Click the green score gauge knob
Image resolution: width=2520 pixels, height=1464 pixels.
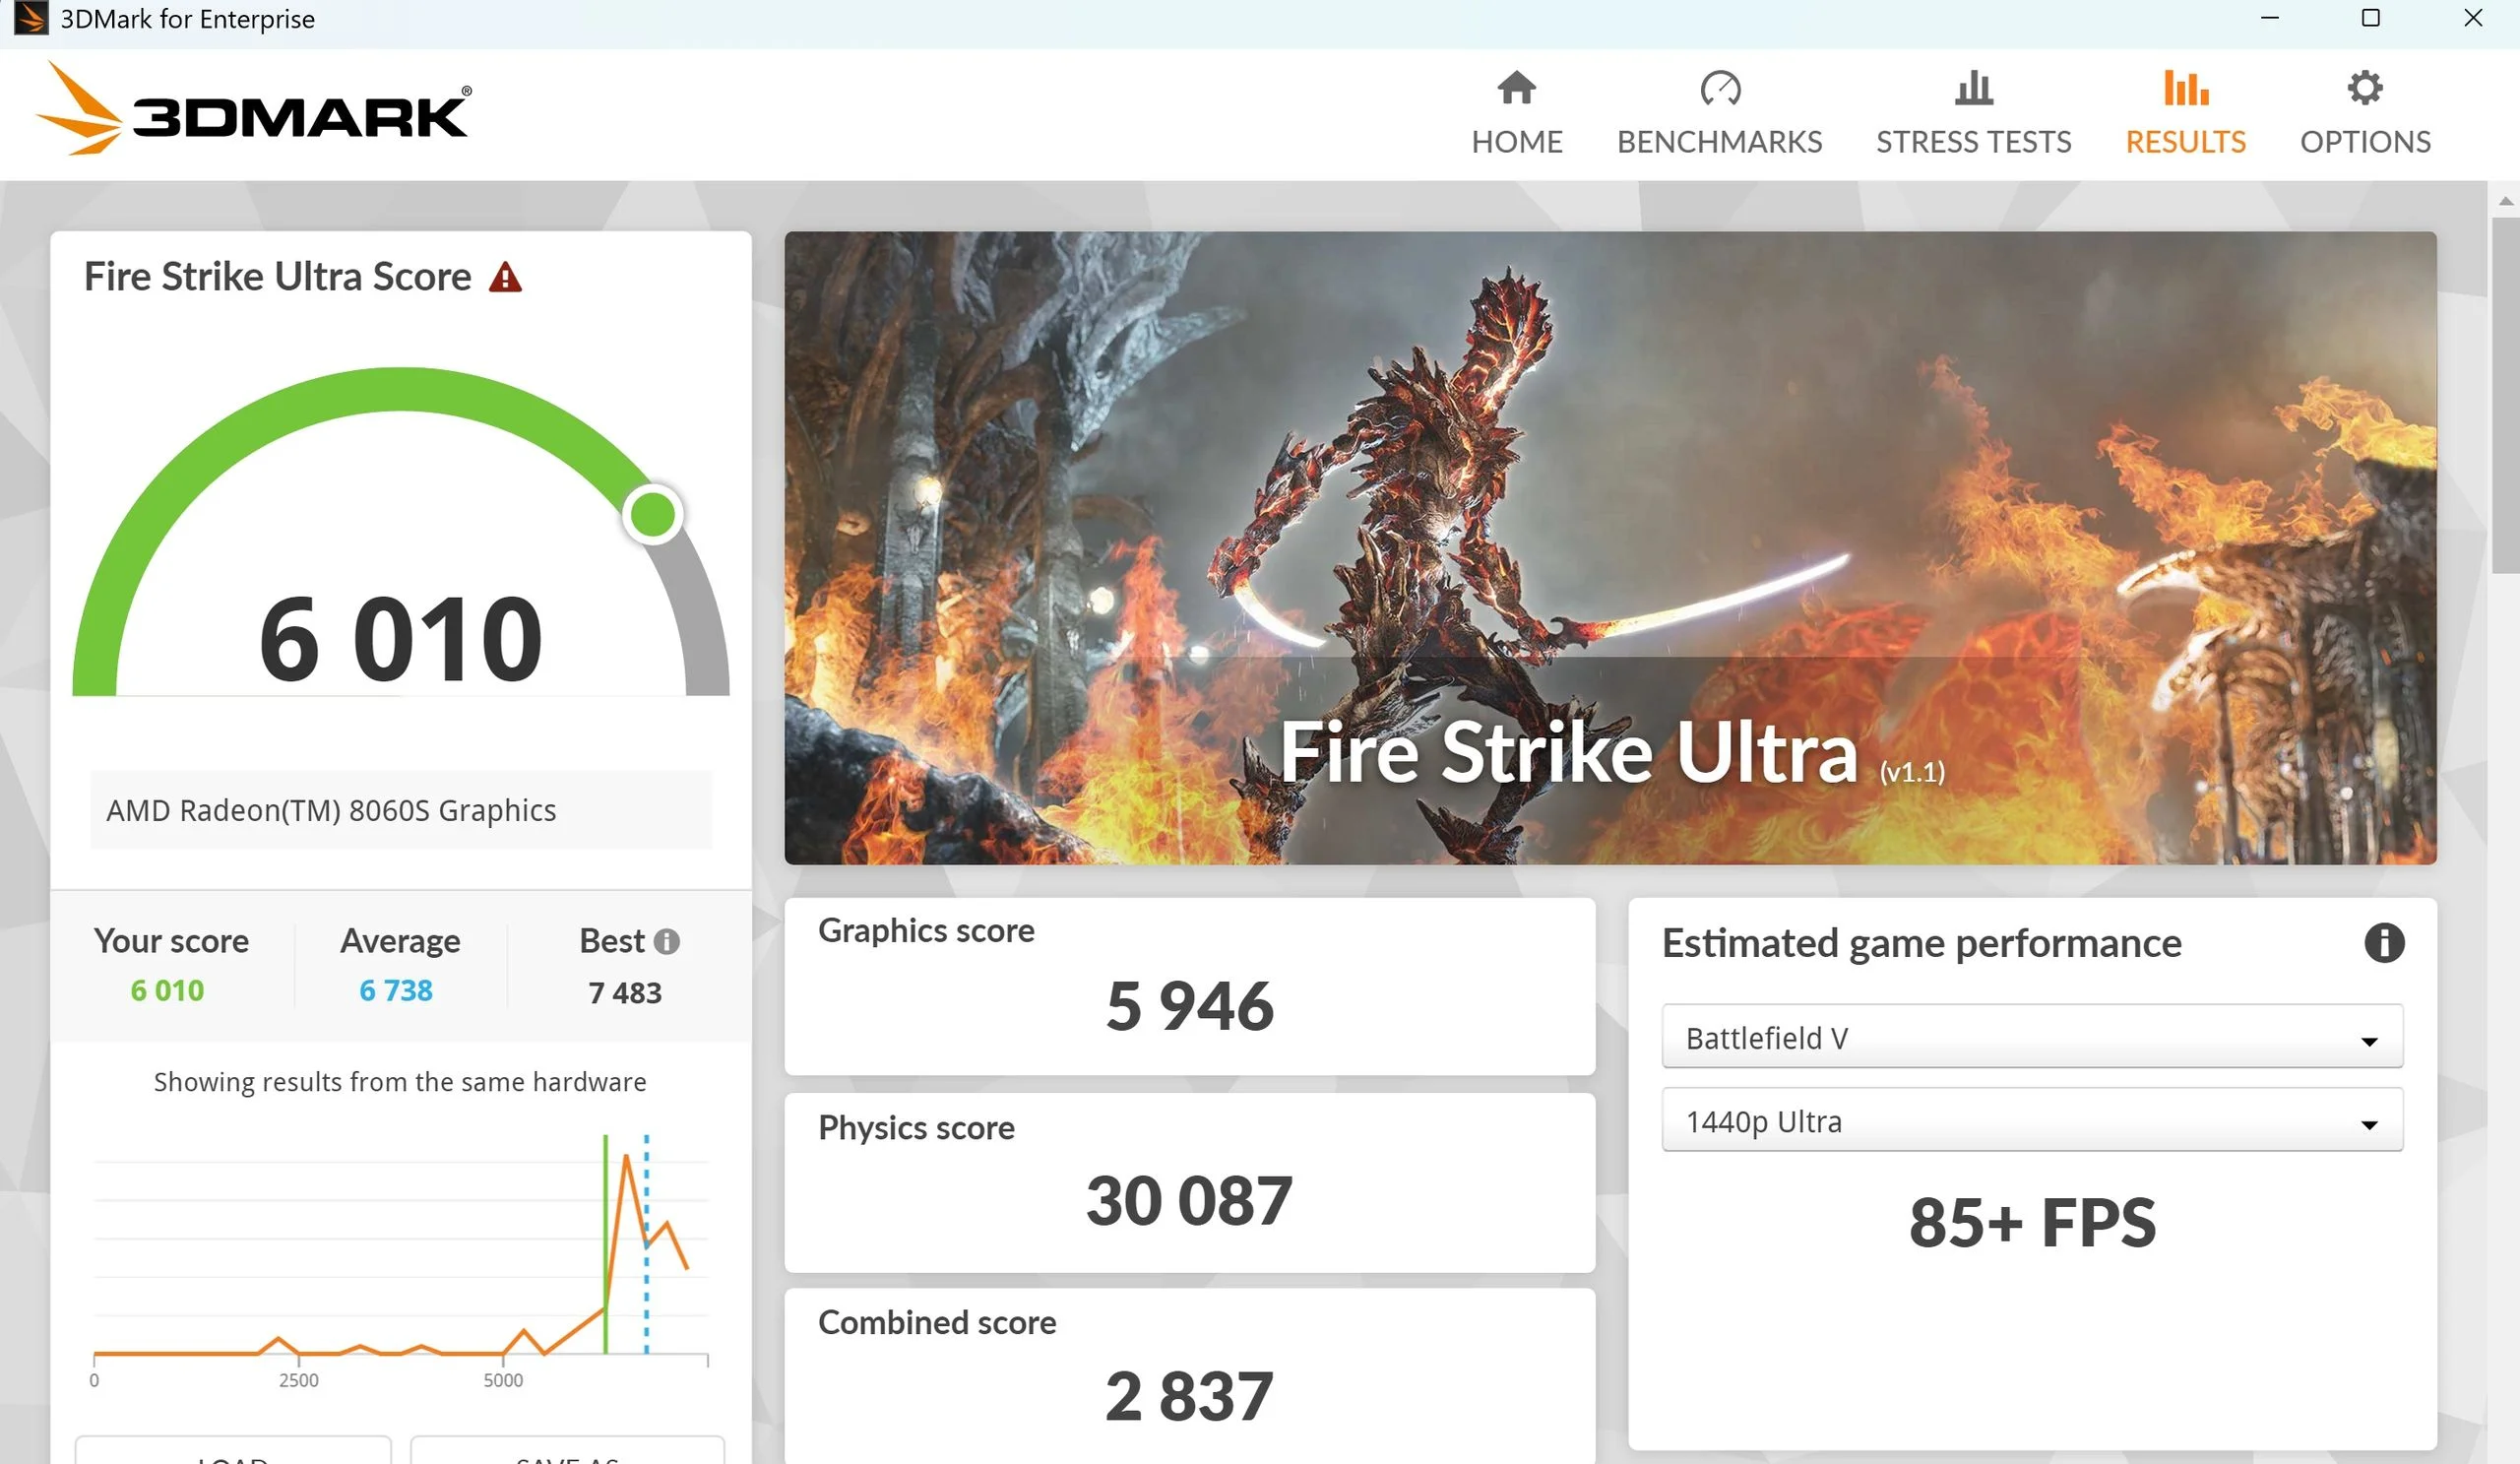click(652, 514)
